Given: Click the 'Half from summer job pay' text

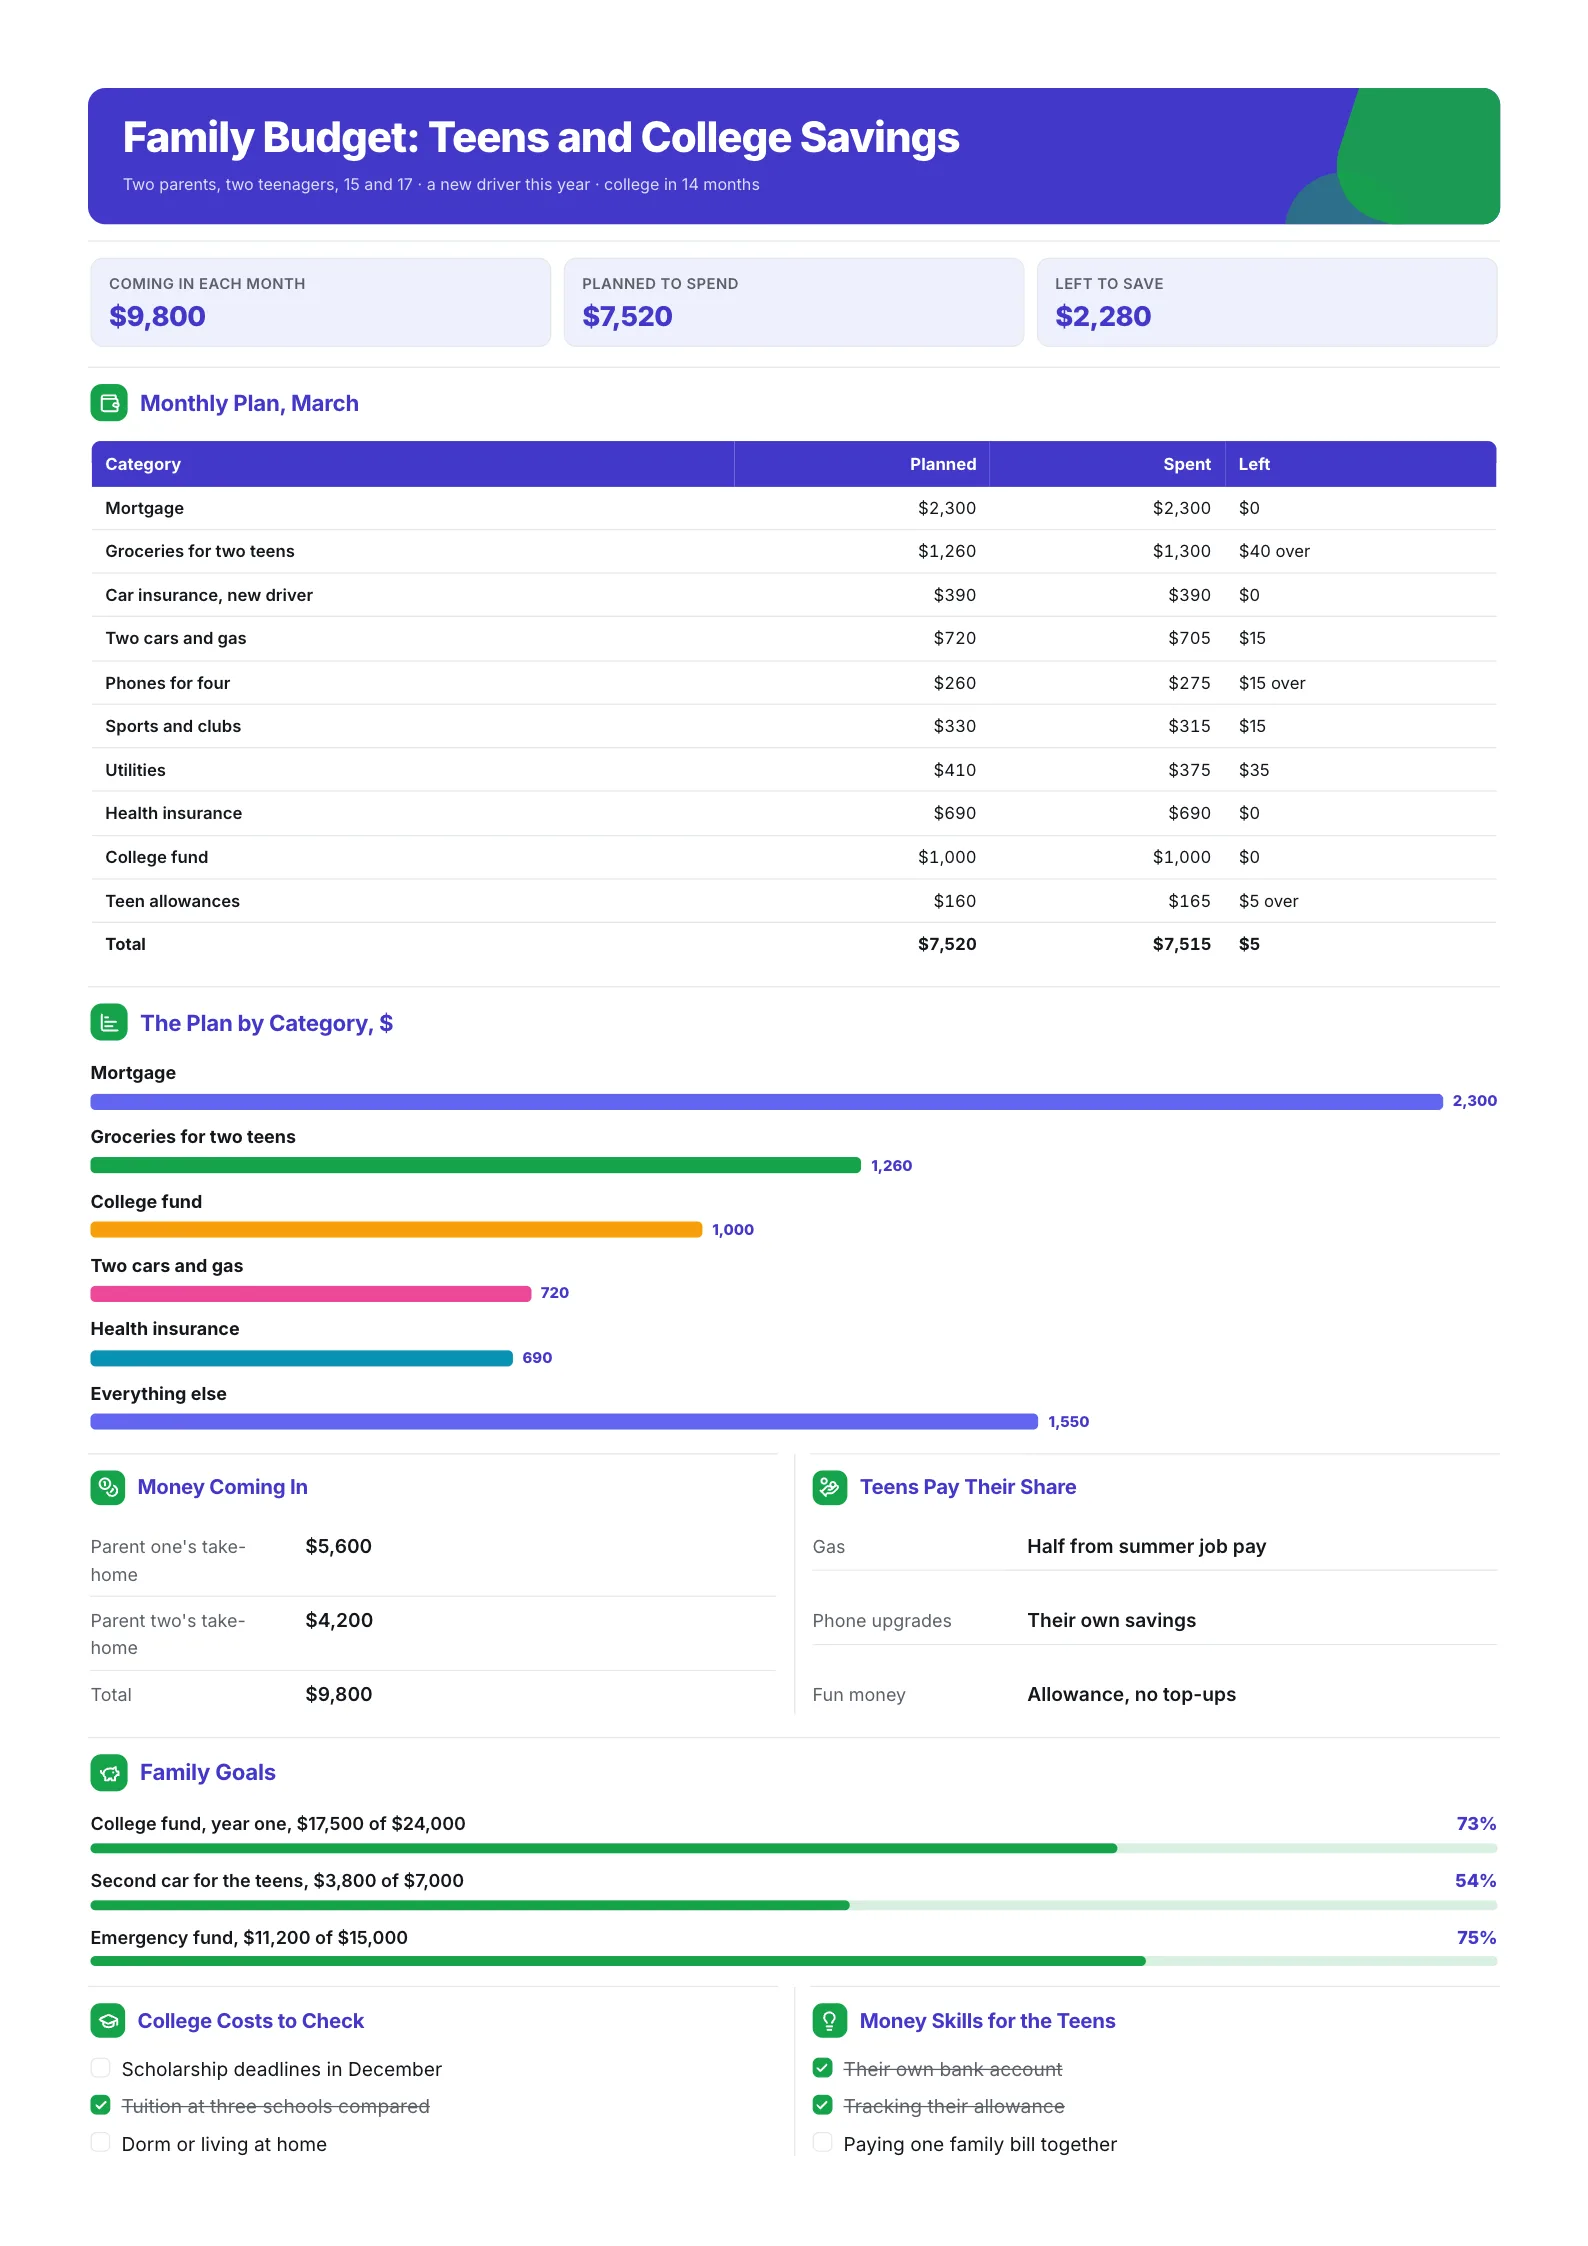Looking at the screenshot, I should (x=1147, y=1546).
